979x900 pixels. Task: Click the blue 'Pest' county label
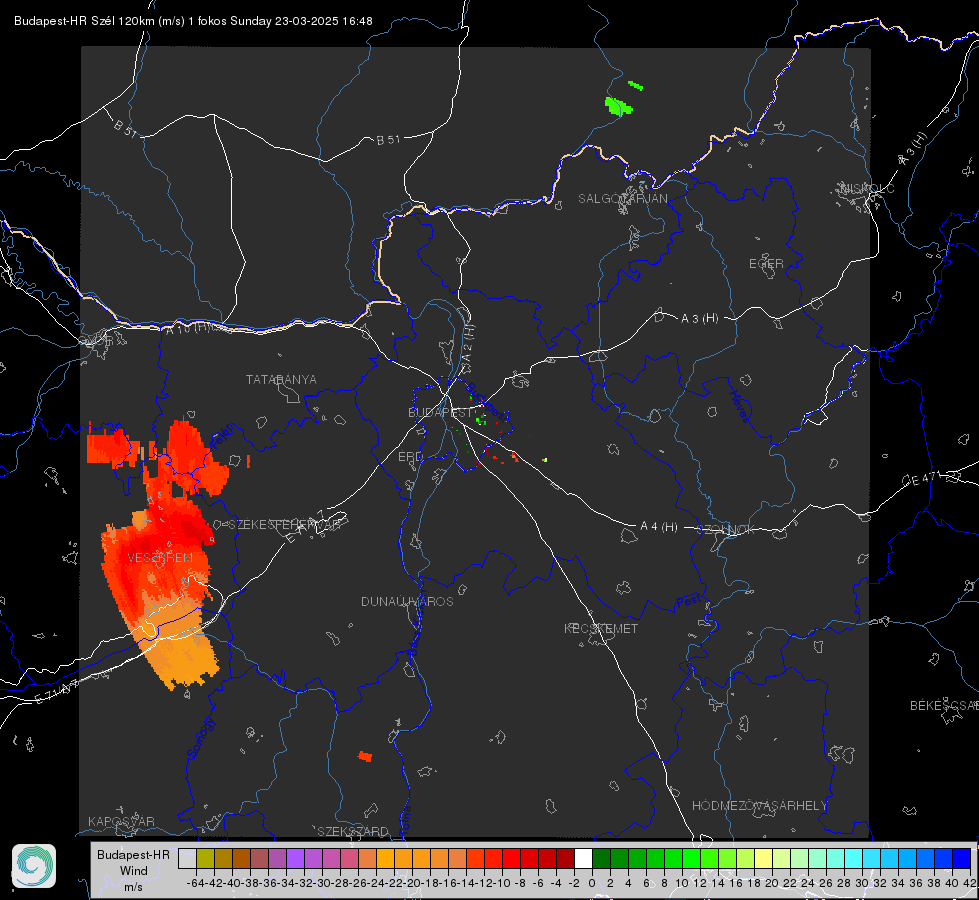[688, 602]
